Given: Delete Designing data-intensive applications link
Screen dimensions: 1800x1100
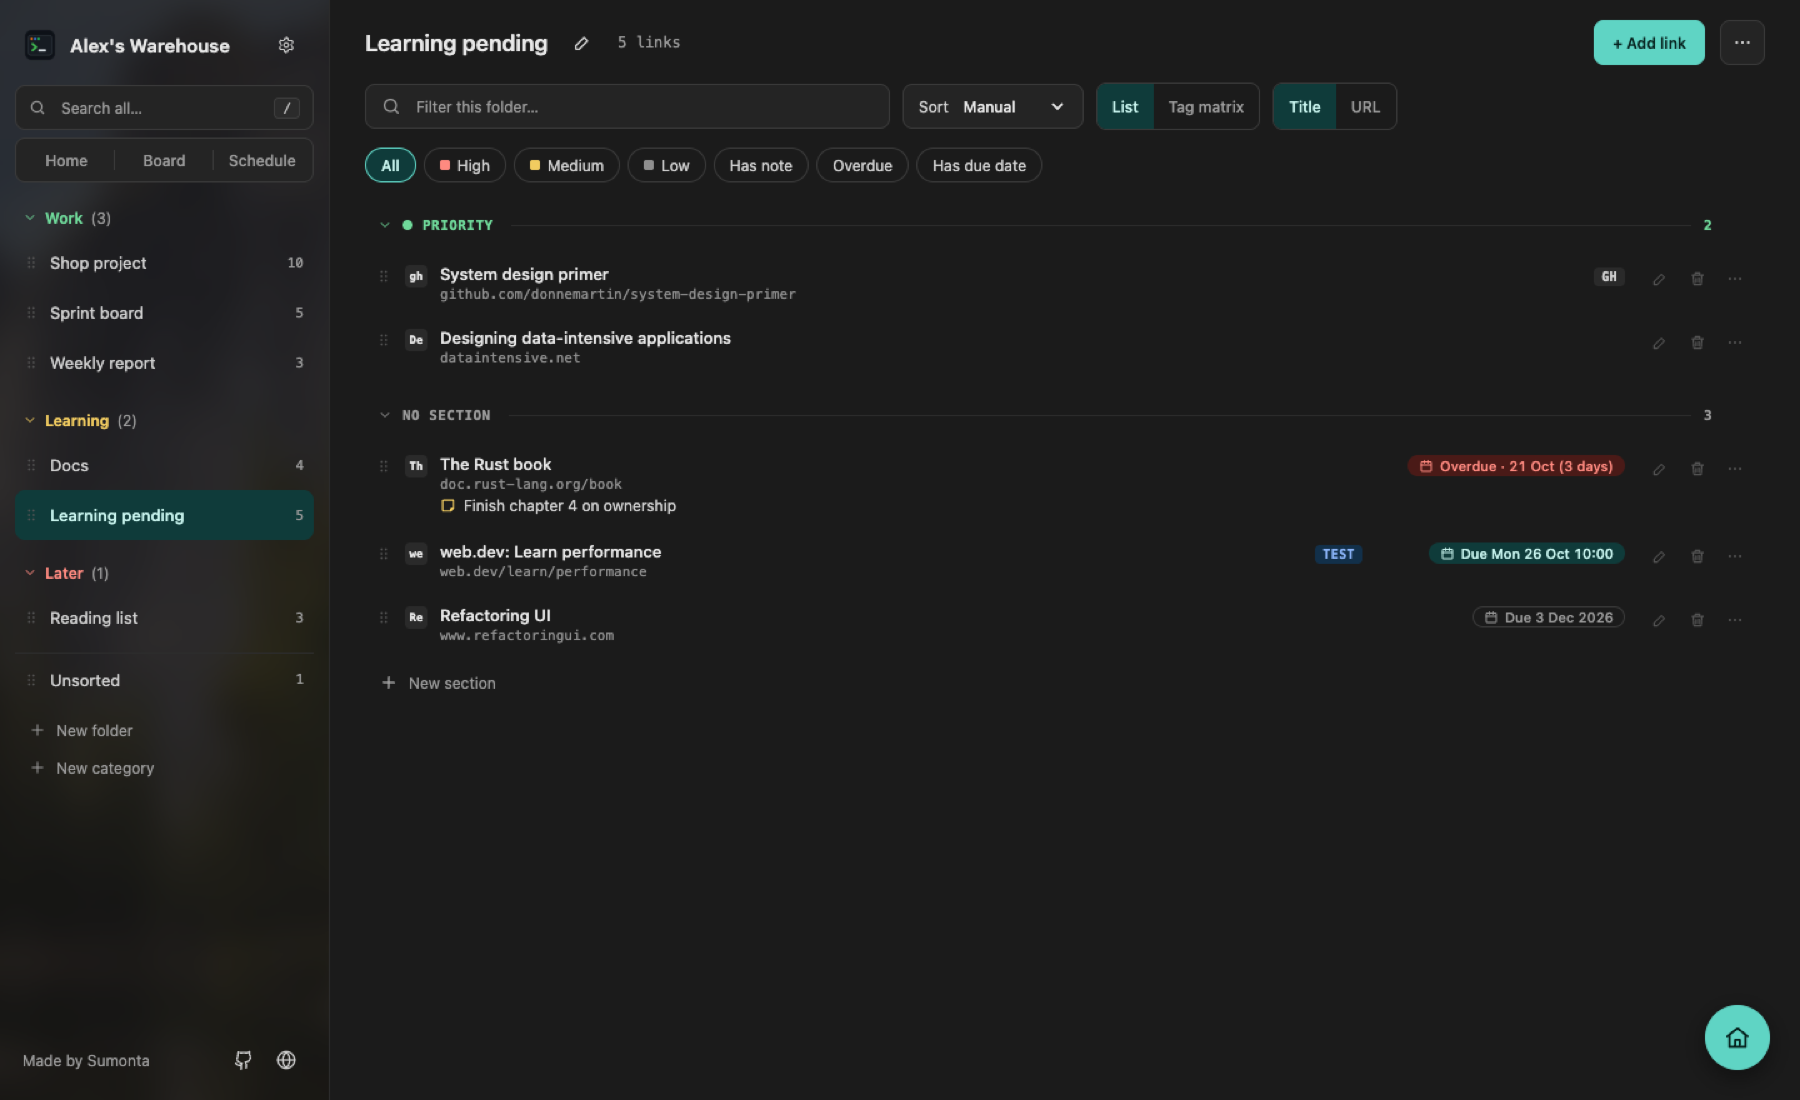Looking at the screenshot, I should pos(1697,343).
